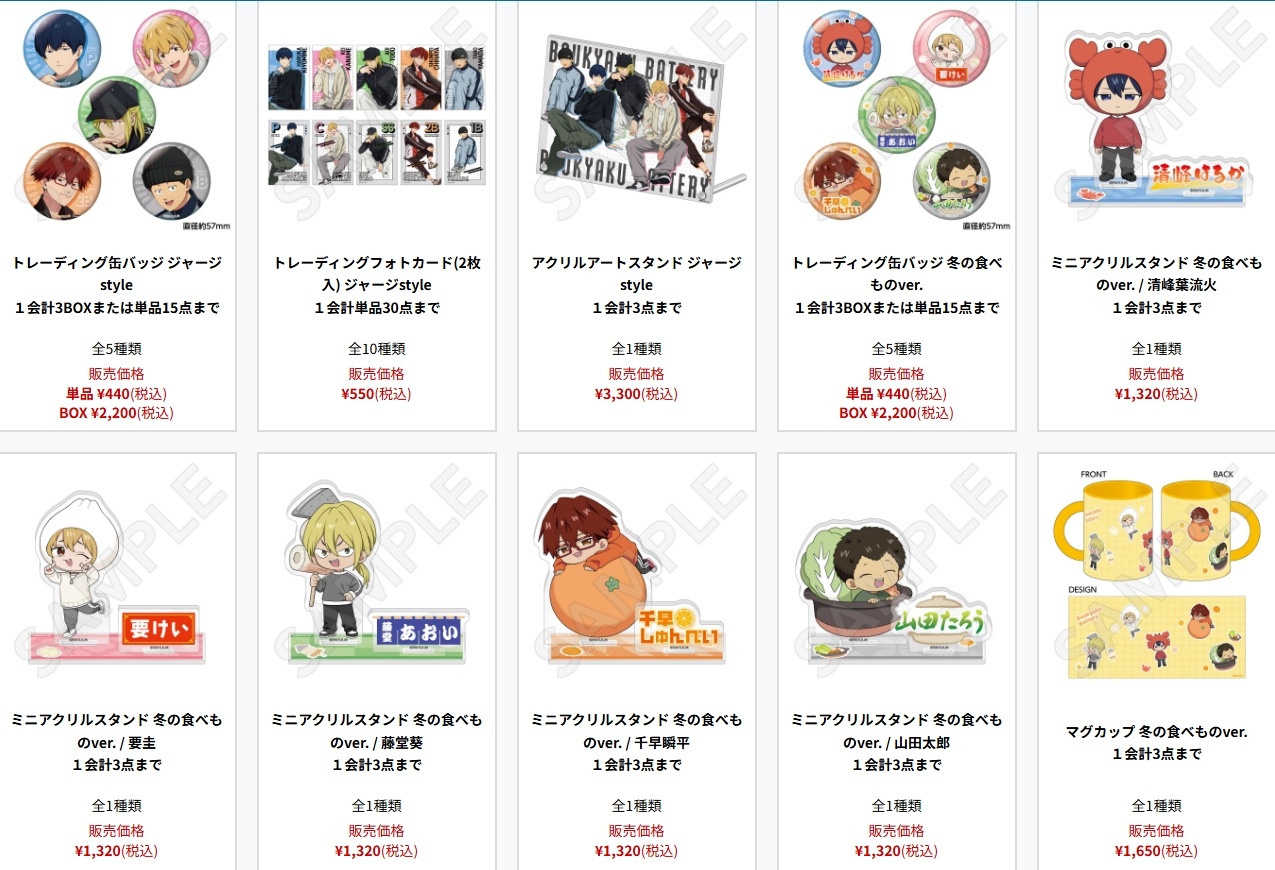Image resolution: width=1275 pixels, height=870 pixels.
Task: Open マグカップ 冬の食べものver. title link
Action: click(1157, 732)
